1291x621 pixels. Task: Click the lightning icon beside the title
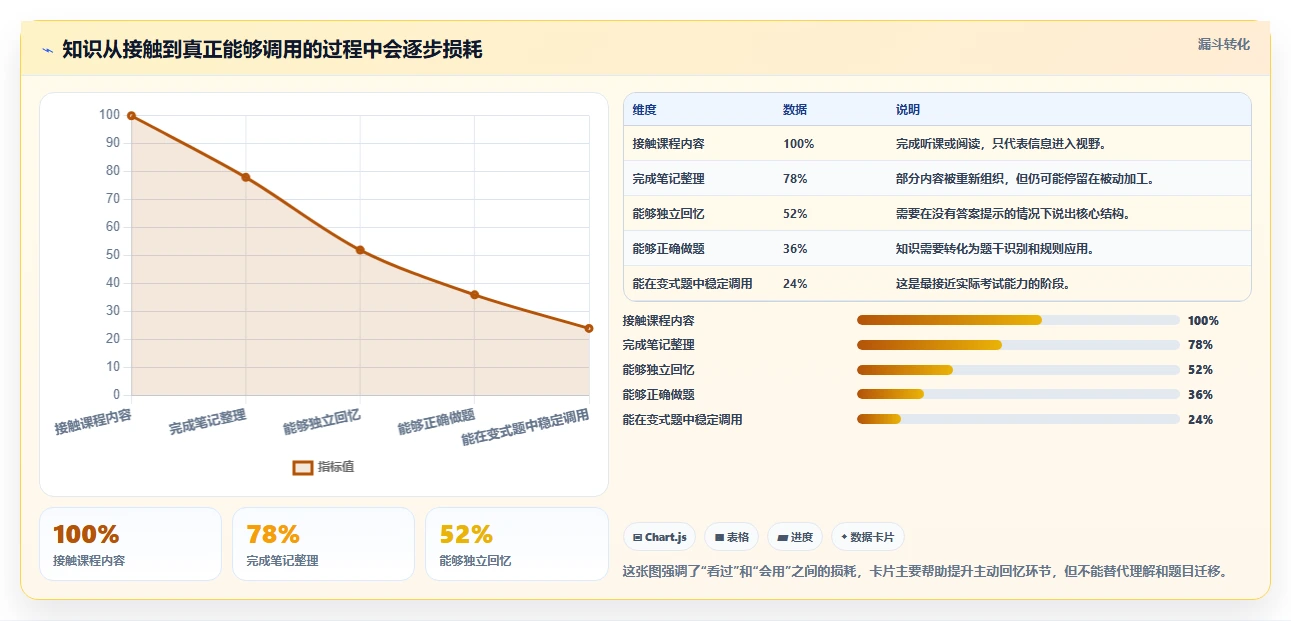pyautogui.click(x=47, y=51)
